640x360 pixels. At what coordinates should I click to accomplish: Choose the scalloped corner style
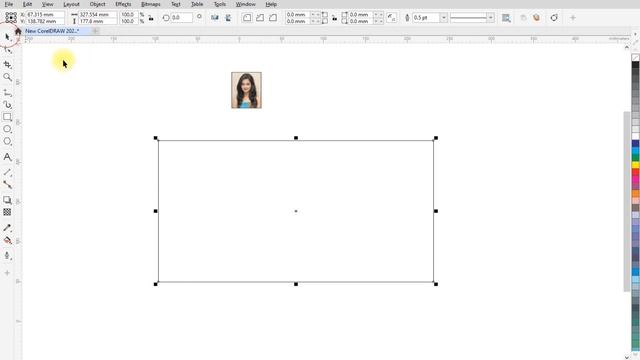click(x=260, y=18)
